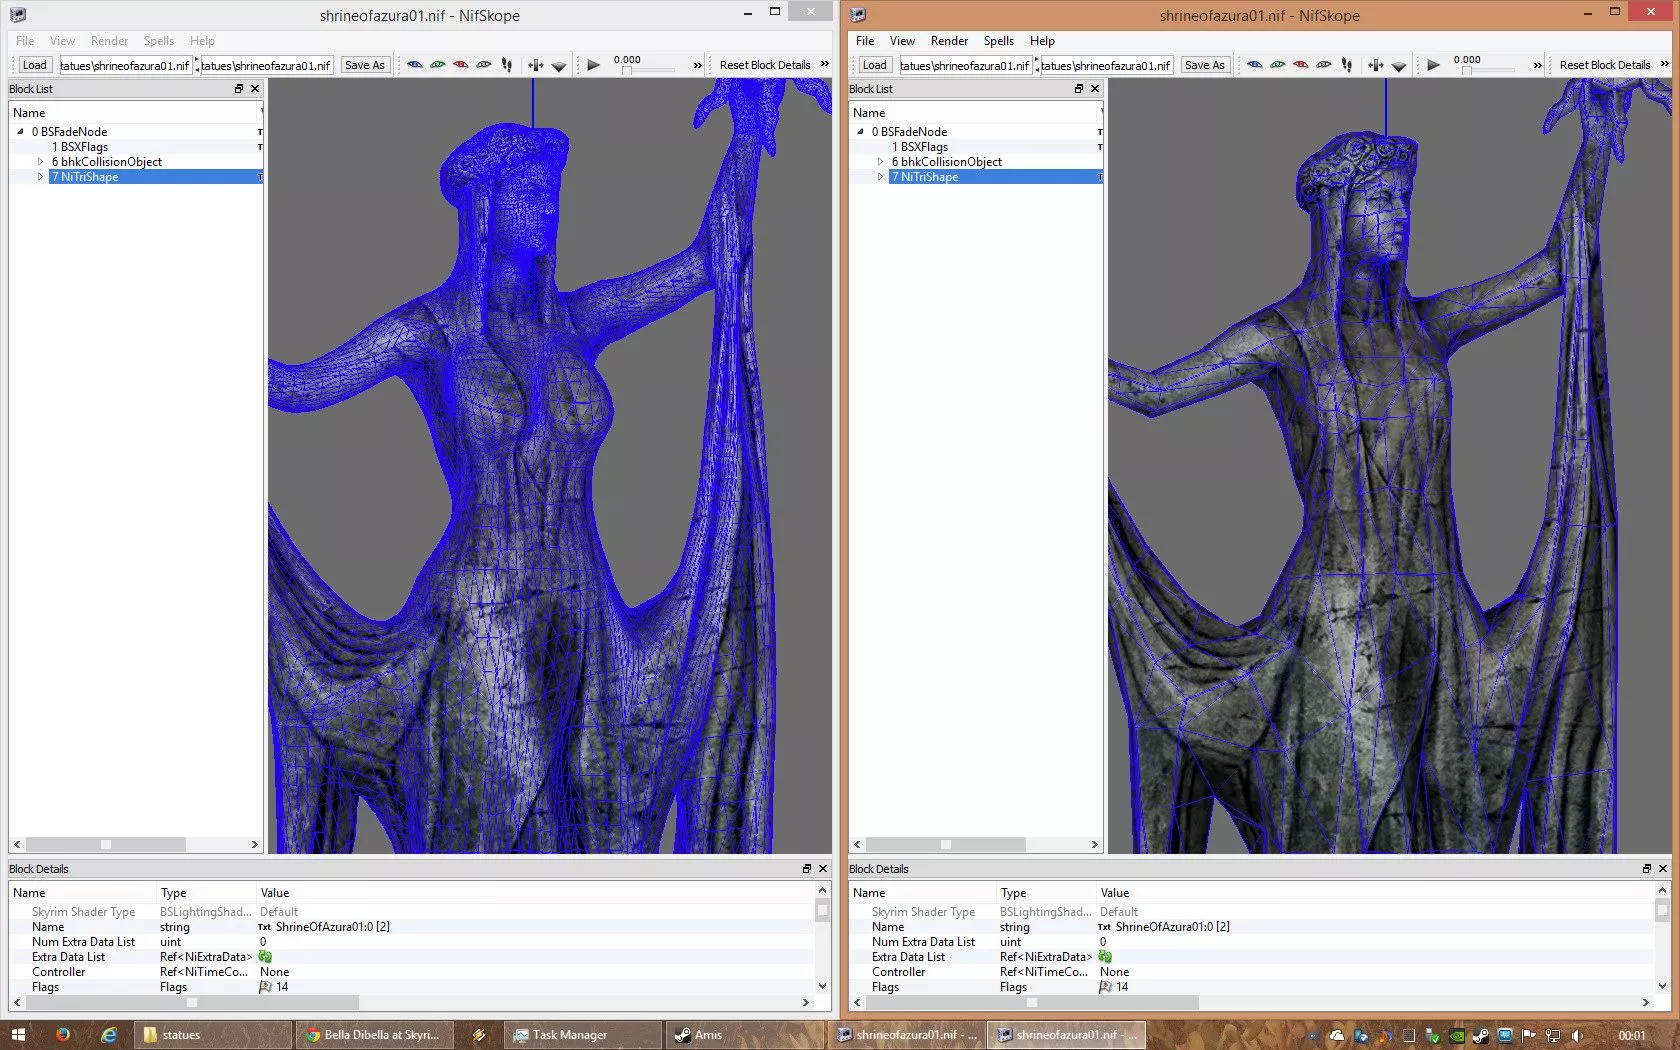Click ShrineOfAzura01:0 name value in left window
The width and height of the screenshot is (1680, 1050).
[333, 927]
